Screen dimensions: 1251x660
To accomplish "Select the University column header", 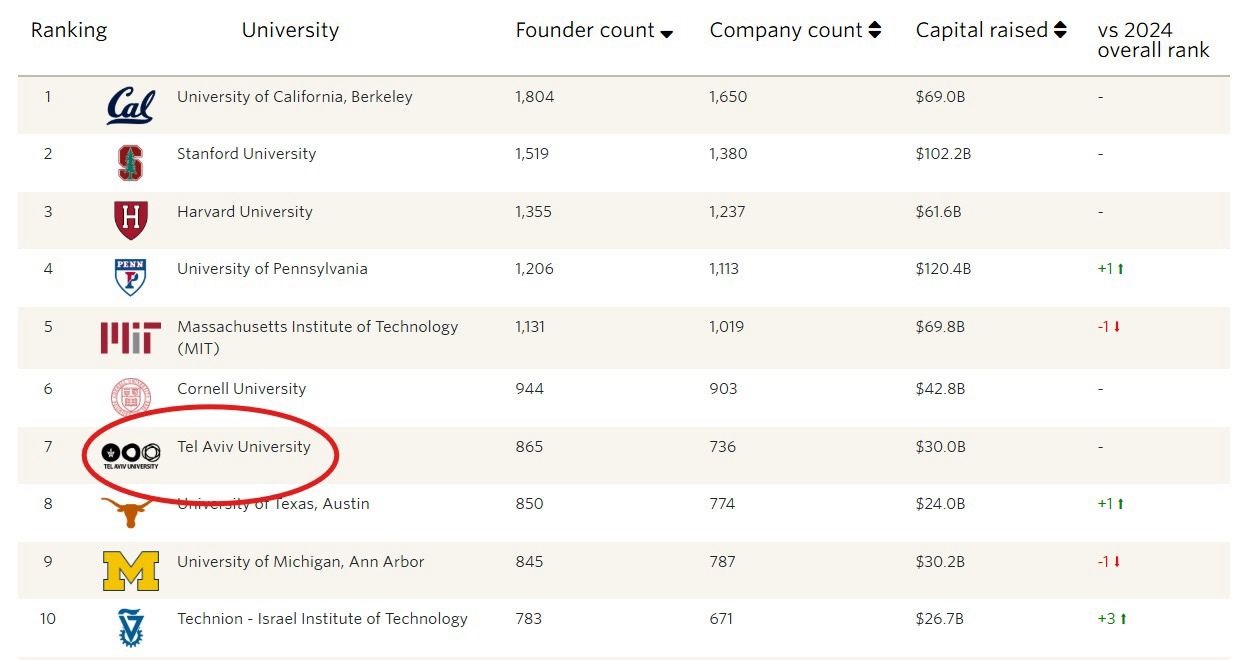I will click(290, 30).
